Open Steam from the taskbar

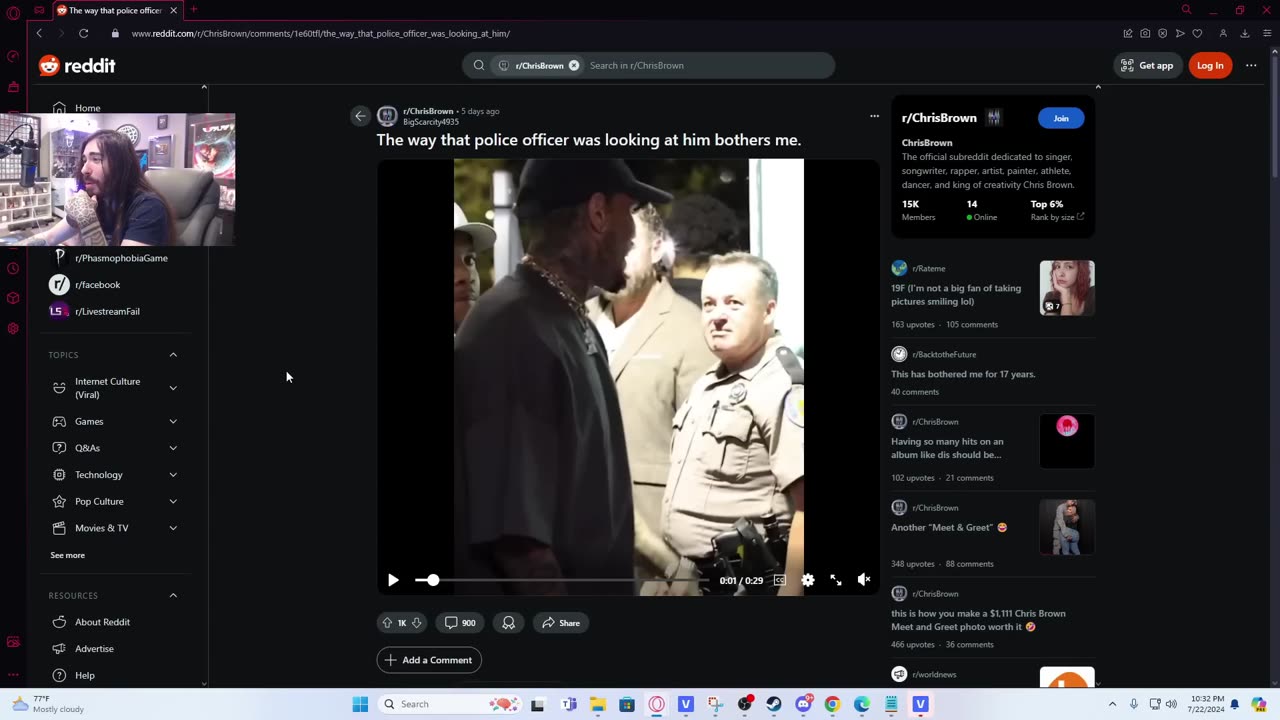click(x=774, y=704)
